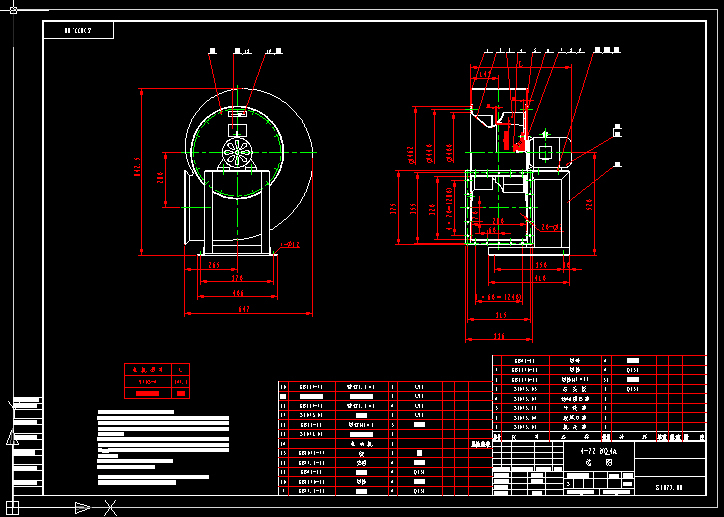
Task: Click the "4-72 №4A" title block text
Action: coord(598,451)
